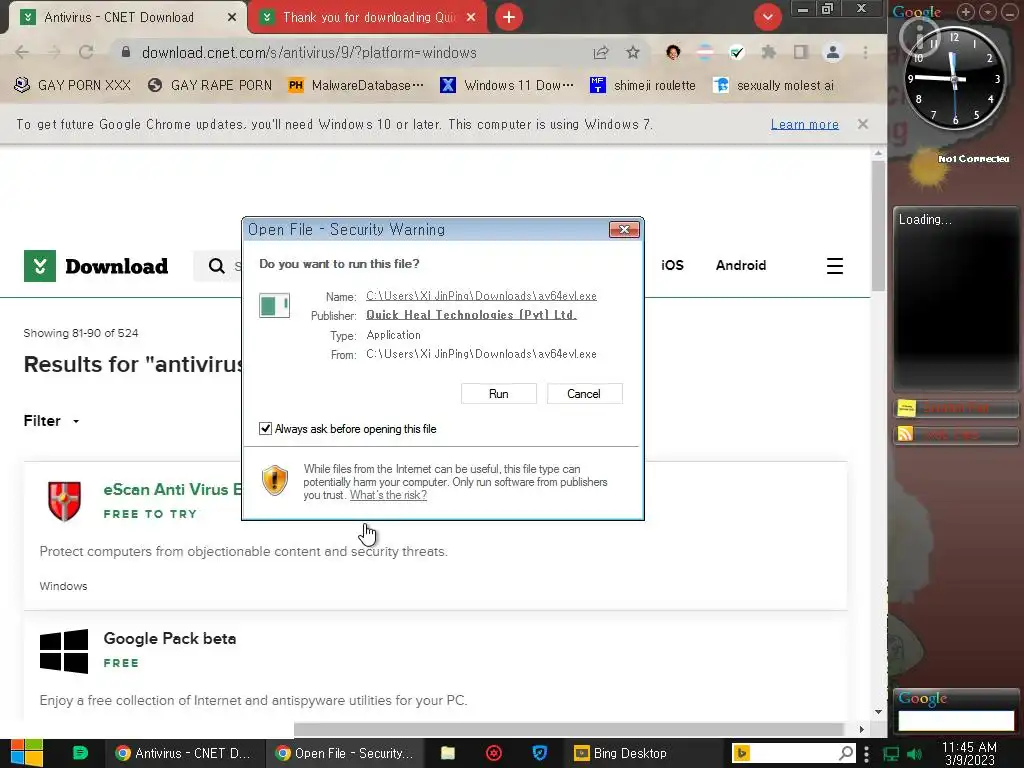1024x768 pixels.
Task: Click Quick Heal Technologies publisher link
Action: pyautogui.click(x=471, y=315)
